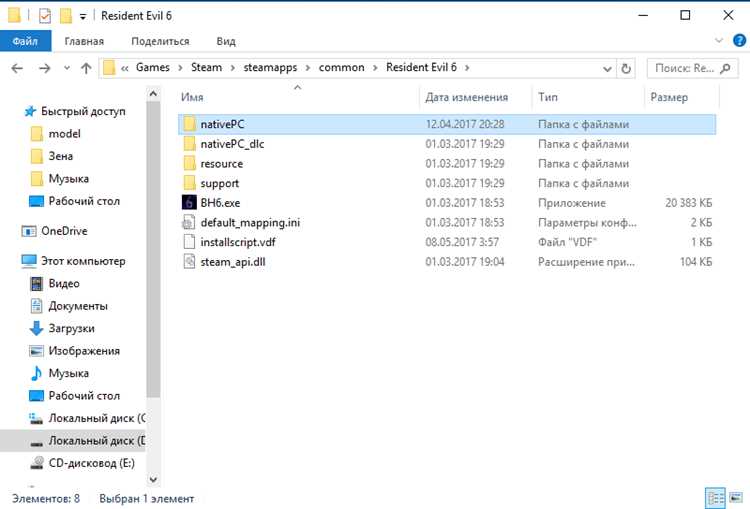Select Этот компьютер in navigation pane
Screen dimensions: 750x509
pos(74,261)
